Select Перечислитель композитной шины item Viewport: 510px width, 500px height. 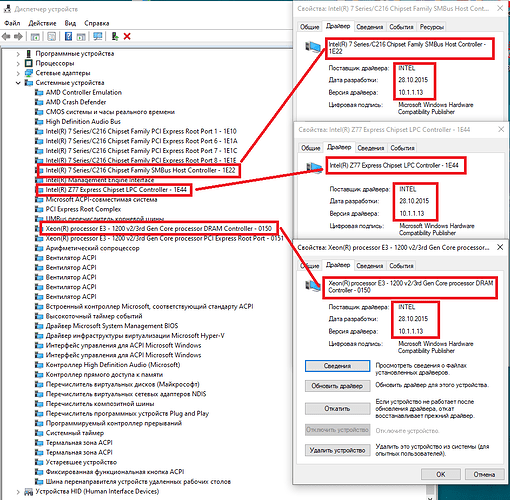[x=100, y=404]
